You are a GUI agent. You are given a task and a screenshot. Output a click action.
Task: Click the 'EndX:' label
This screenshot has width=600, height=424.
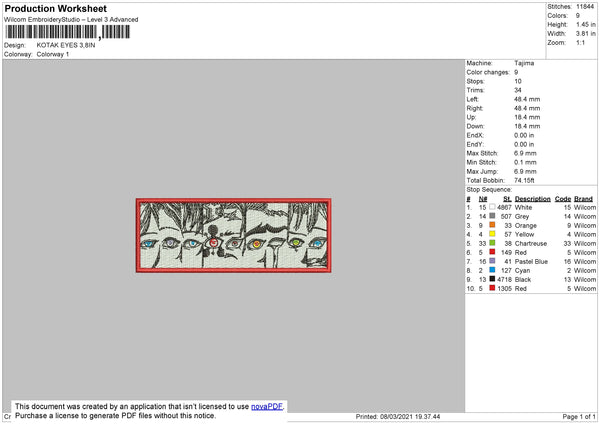click(x=475, y=135)
